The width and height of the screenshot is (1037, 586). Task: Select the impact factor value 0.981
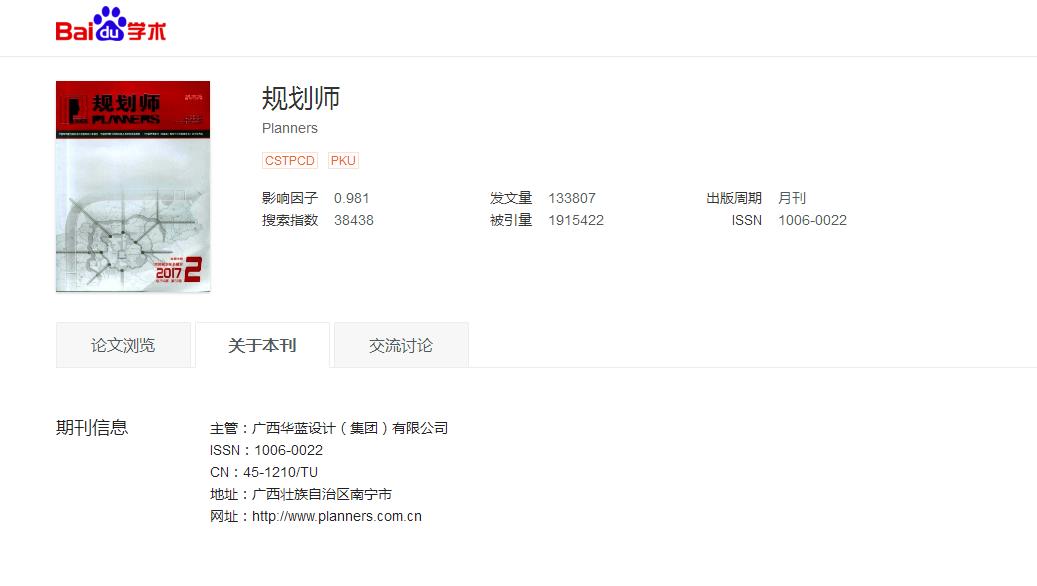351,198
